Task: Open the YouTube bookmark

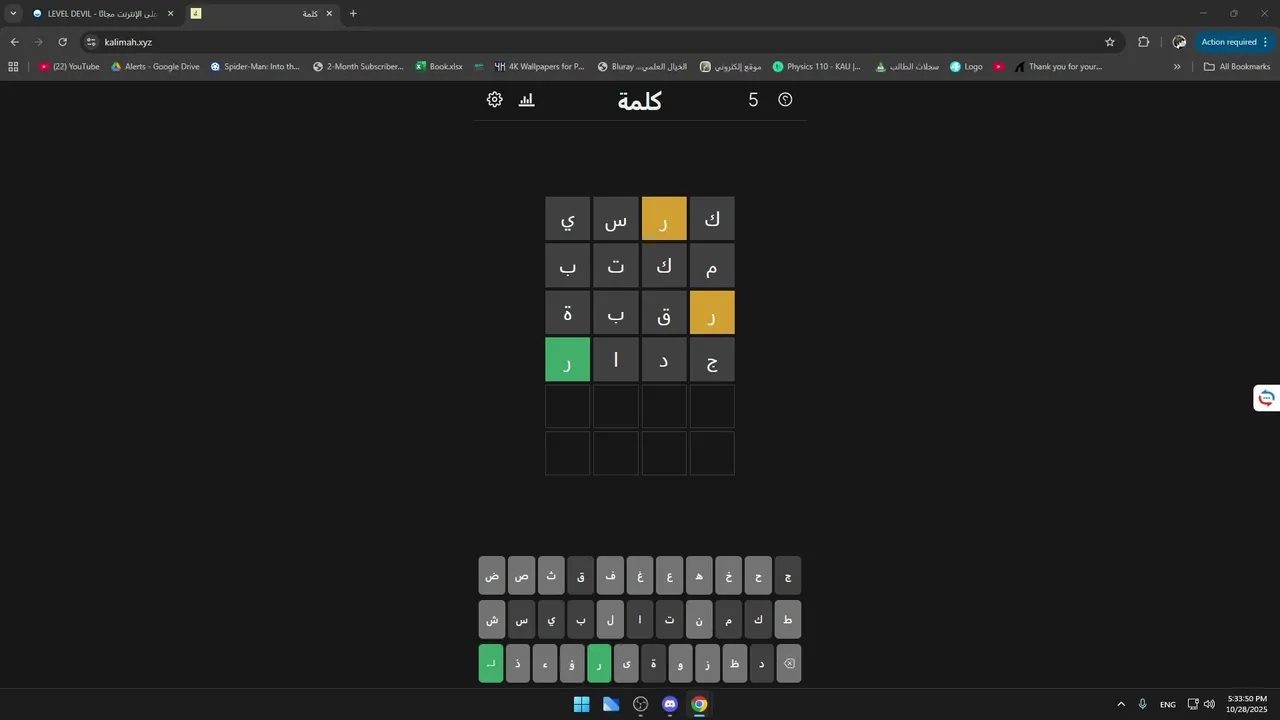Action: click(69, 67)
